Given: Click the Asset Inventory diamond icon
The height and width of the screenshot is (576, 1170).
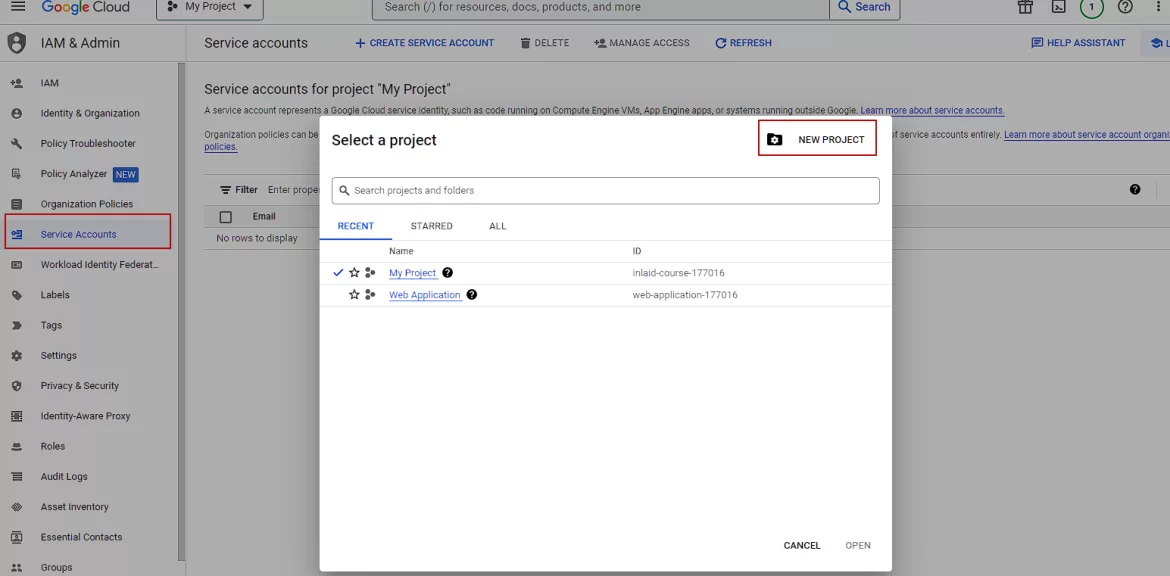Looking at the screenshot, I should click(x=16, y=507).
